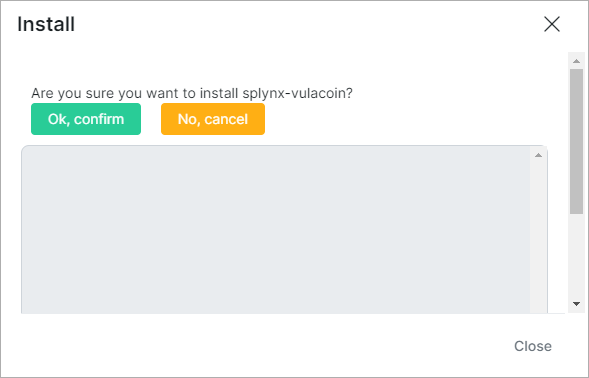Click the gap between confirm and cancel buttons
The width and height of the screenshot is (589, 378).
coord(151,119)
